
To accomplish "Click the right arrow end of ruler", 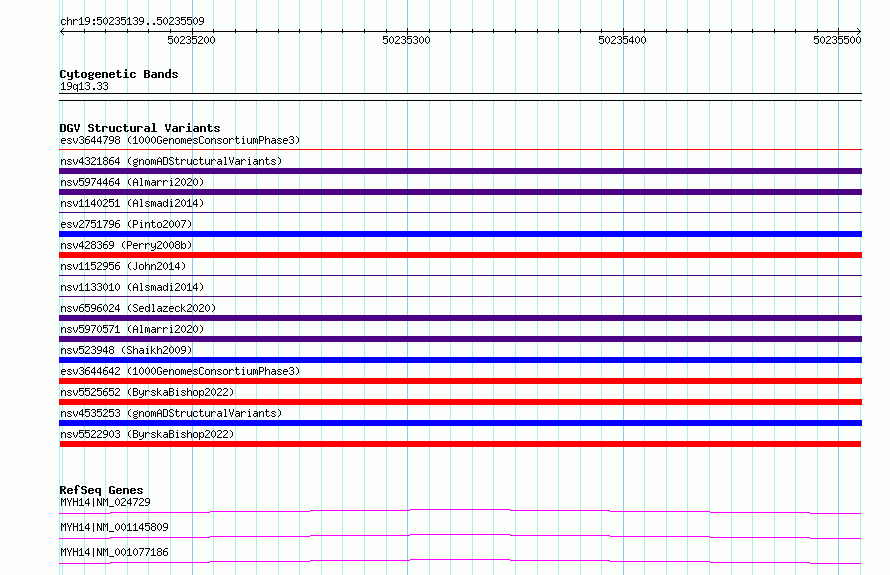I will pos(859,32).
